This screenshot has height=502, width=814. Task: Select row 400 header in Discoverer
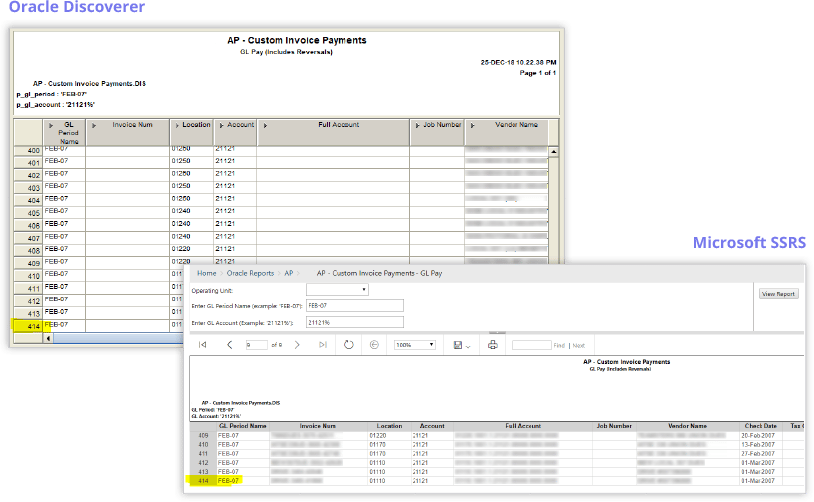pos(28,151)
